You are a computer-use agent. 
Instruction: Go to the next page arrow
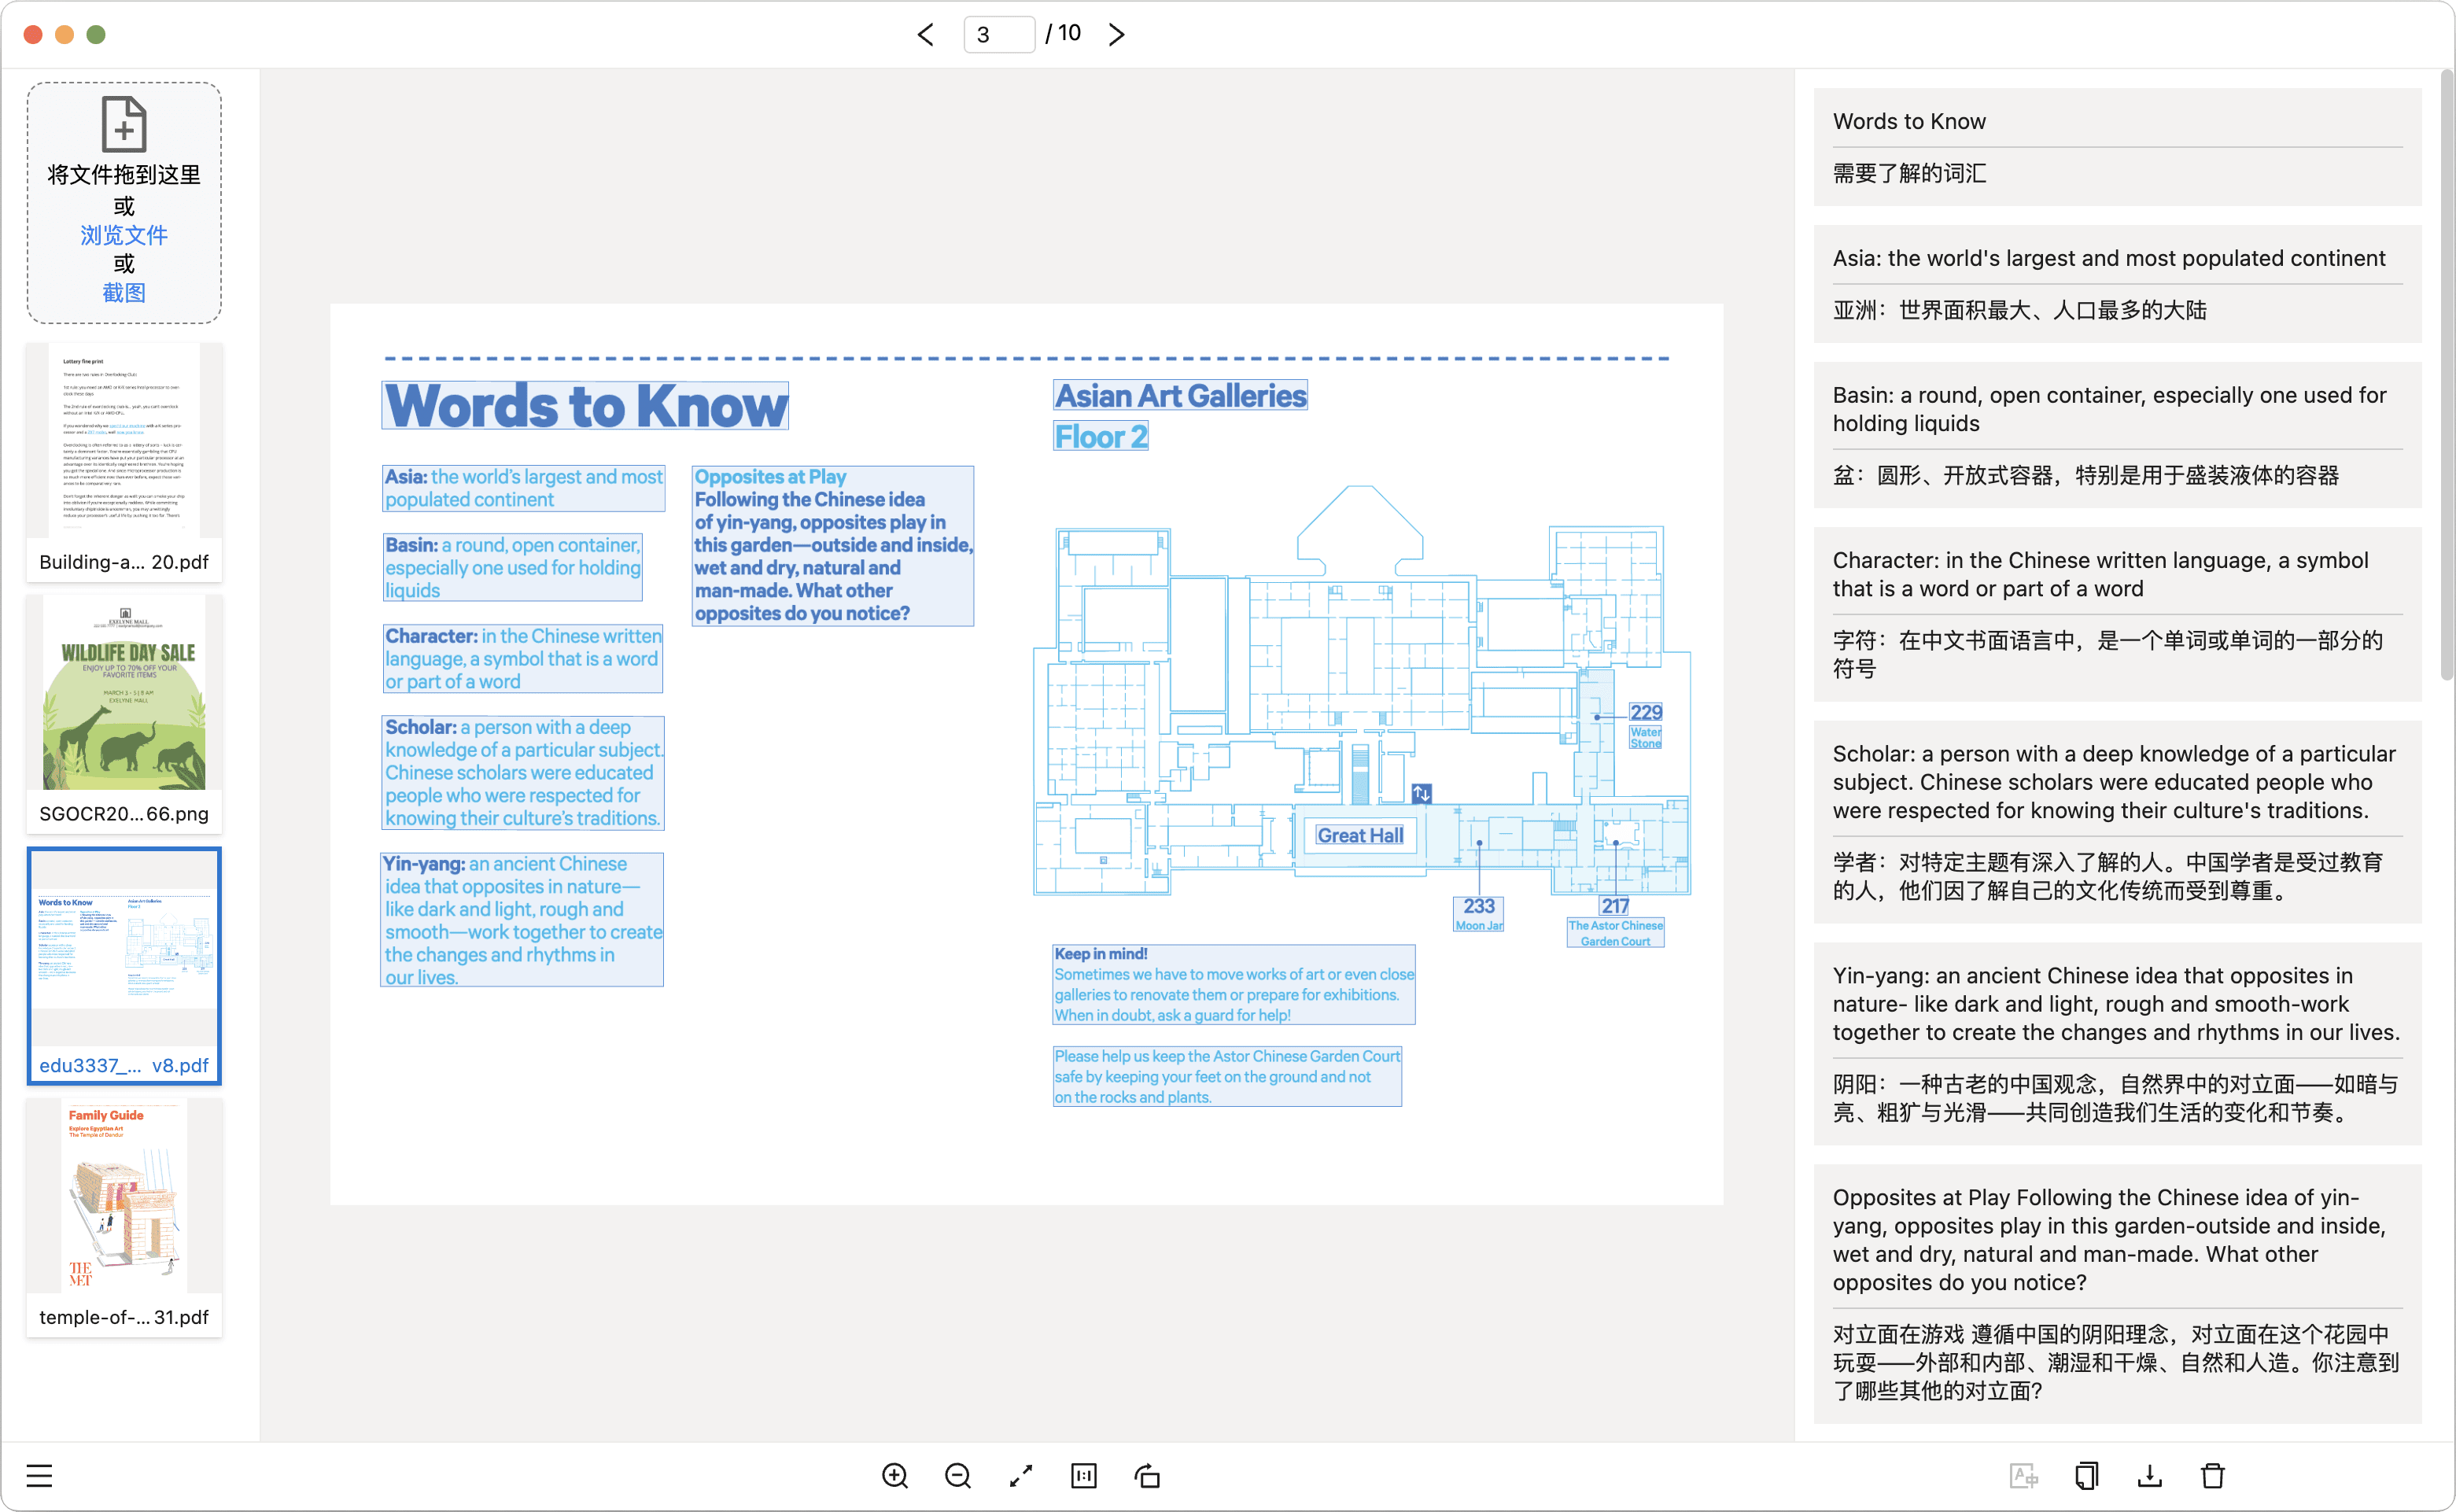1117,34
